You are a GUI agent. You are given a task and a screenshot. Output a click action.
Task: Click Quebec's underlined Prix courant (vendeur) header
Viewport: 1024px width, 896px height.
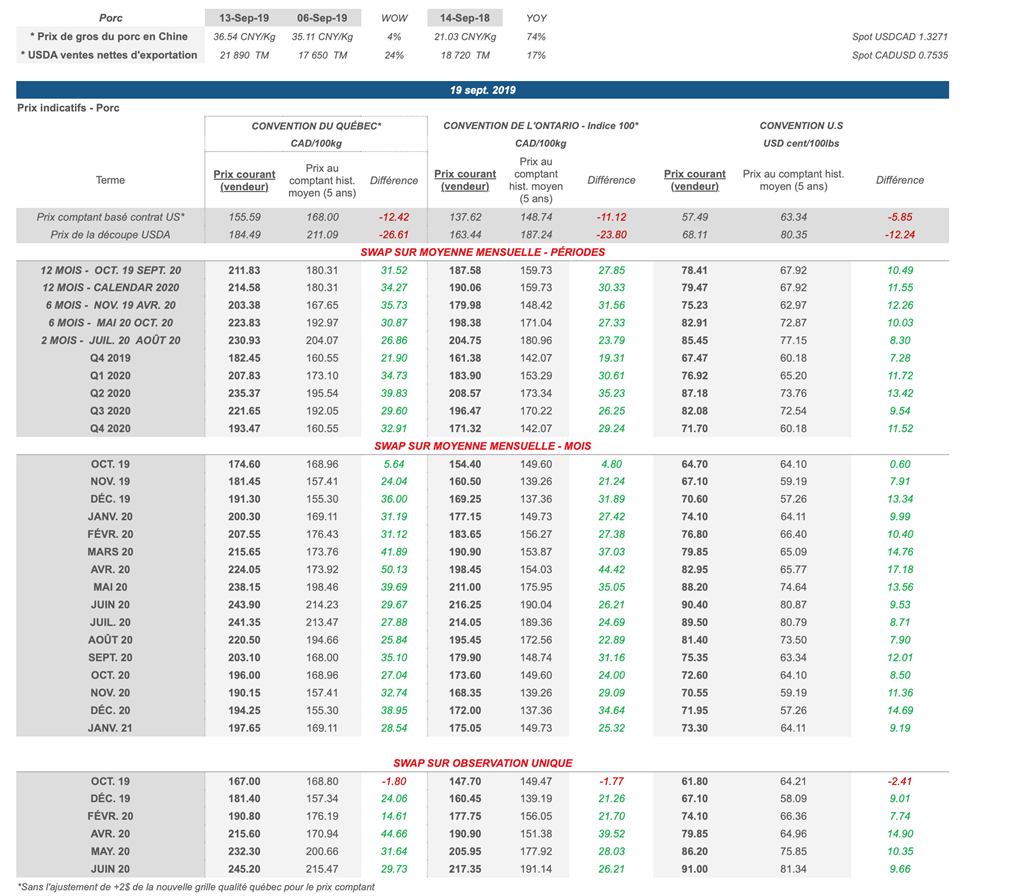pyautogui.click(x=243, y=180)
